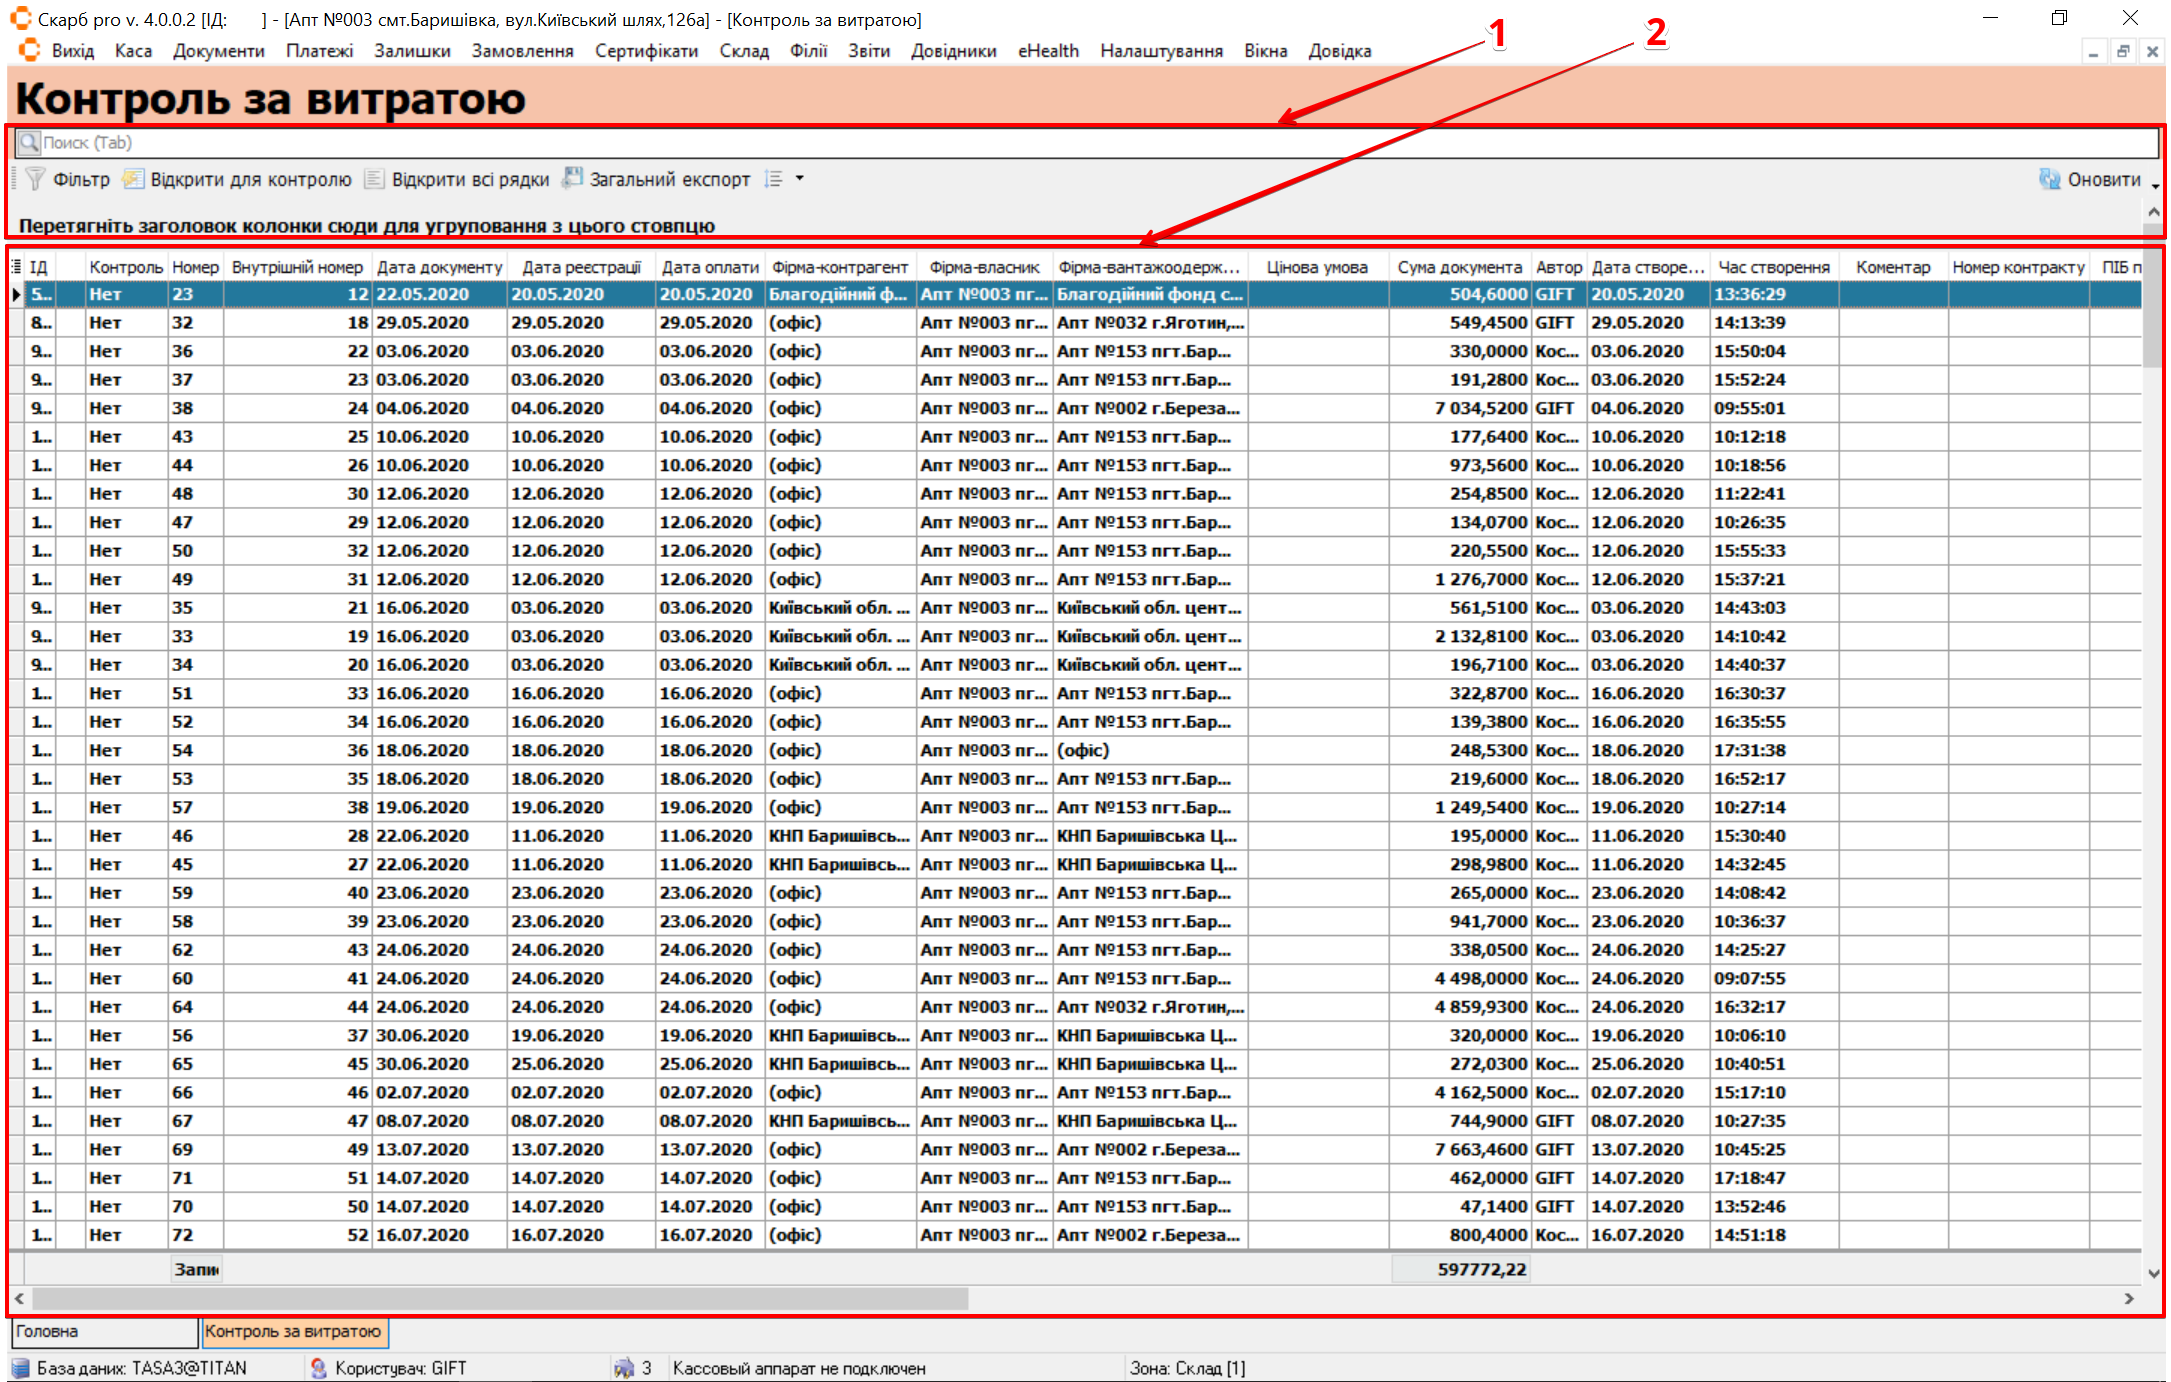Viewport: 2171px width, 1382px height.
Task: Click the magnifier icon in the search box
Action: 29,143
